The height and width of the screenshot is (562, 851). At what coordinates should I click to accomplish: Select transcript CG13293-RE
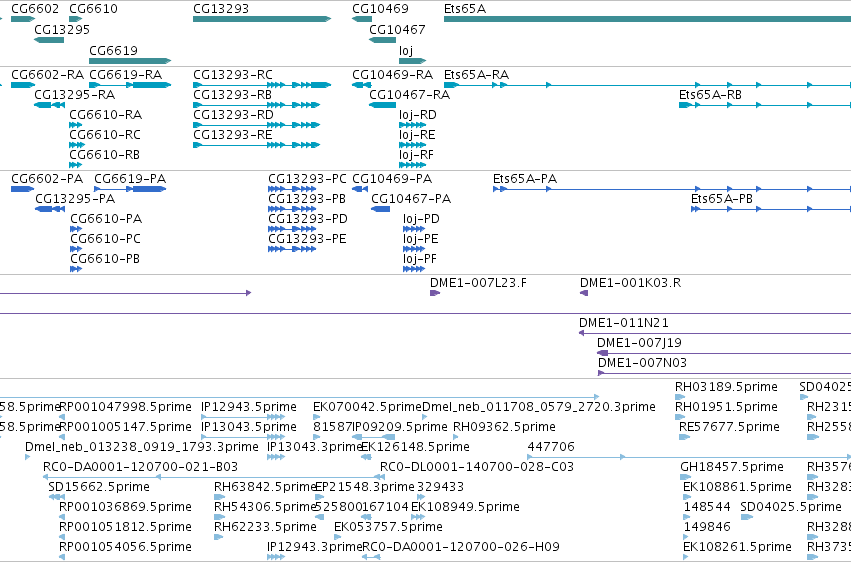257,145
